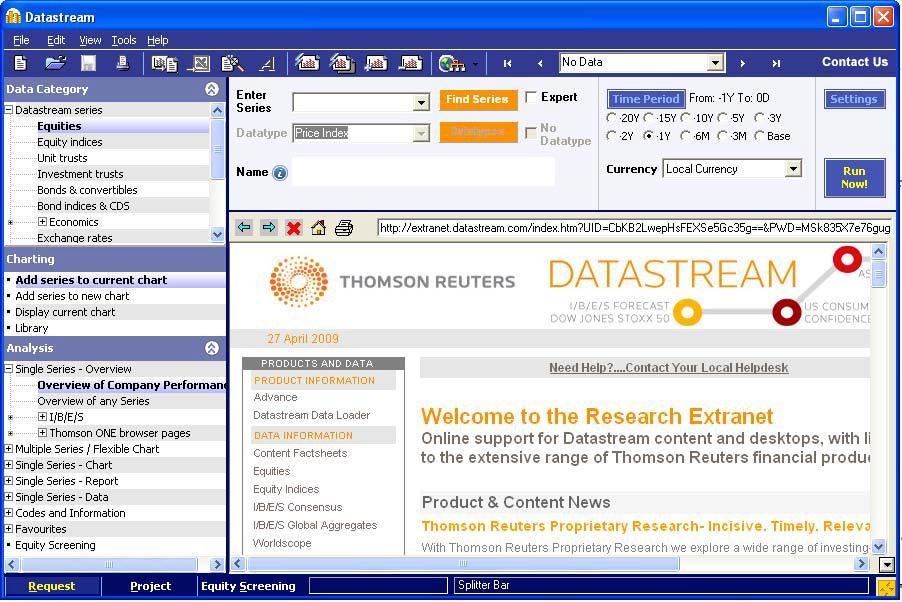Image resolution: width=902 pixels, height=602 pixels.
Task: Click the add chart plus toolbar icon
Action: click(x=376, y=63)
